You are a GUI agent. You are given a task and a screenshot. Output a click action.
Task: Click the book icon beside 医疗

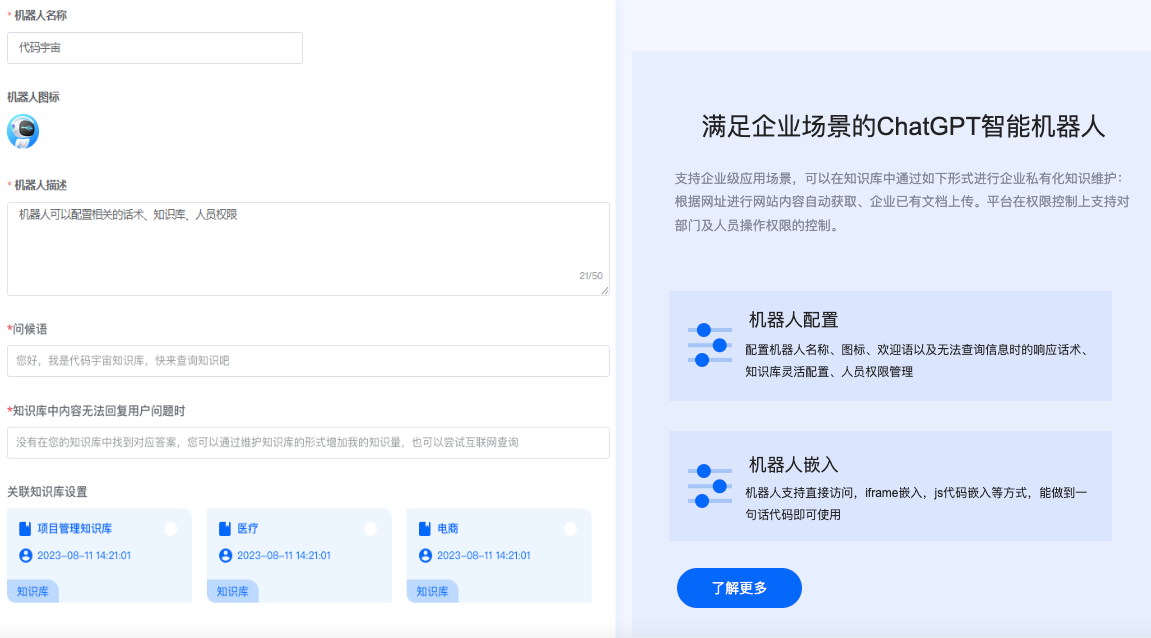(x=225, y=529)
